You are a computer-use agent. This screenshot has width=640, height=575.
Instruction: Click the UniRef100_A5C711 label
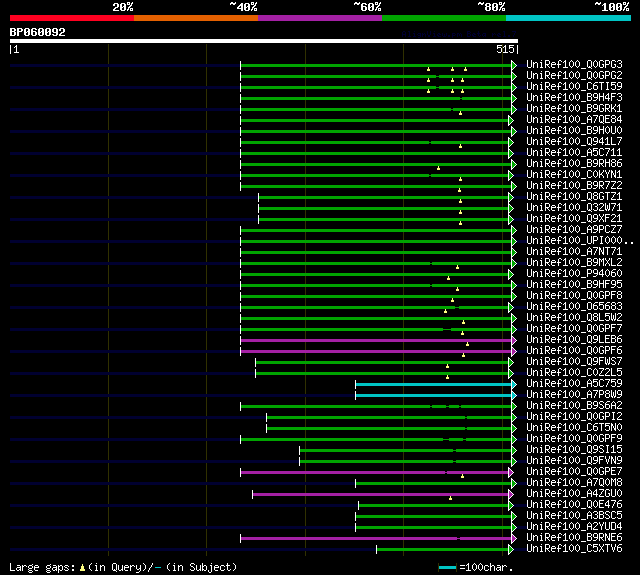coord(574,153)
